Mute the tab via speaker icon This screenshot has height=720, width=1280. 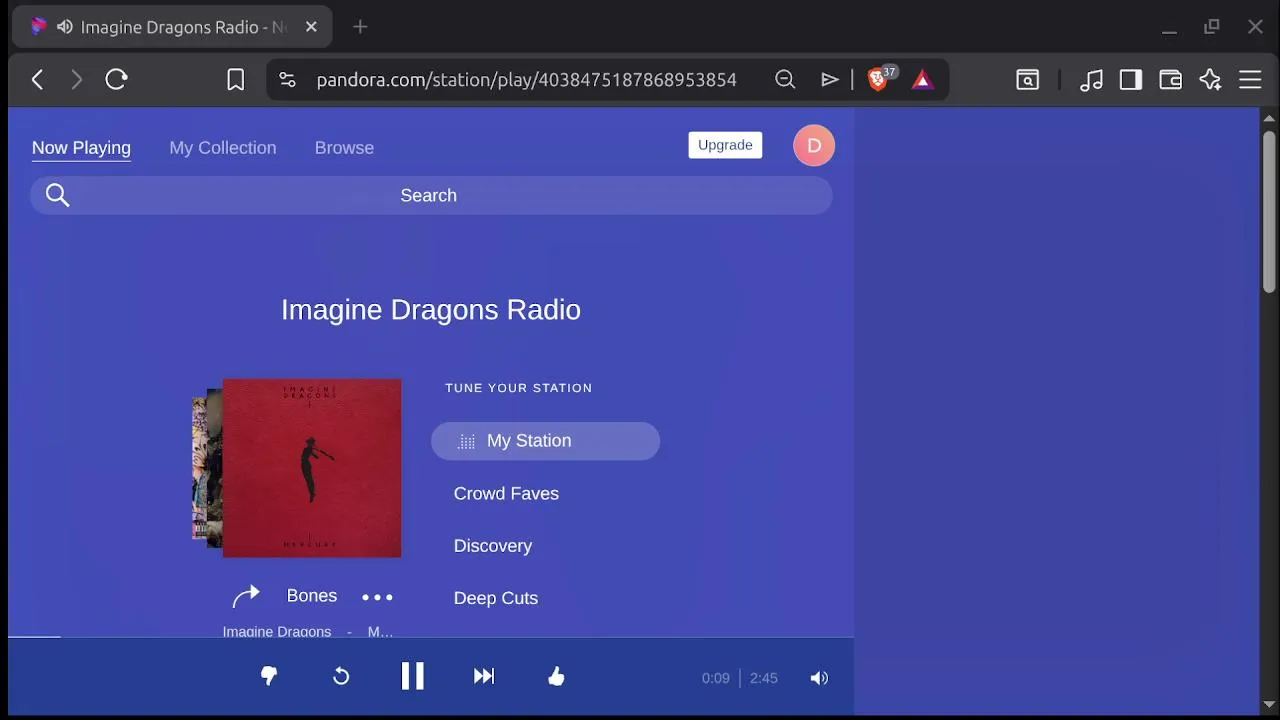pyautogui.click(x=64, y=27)
